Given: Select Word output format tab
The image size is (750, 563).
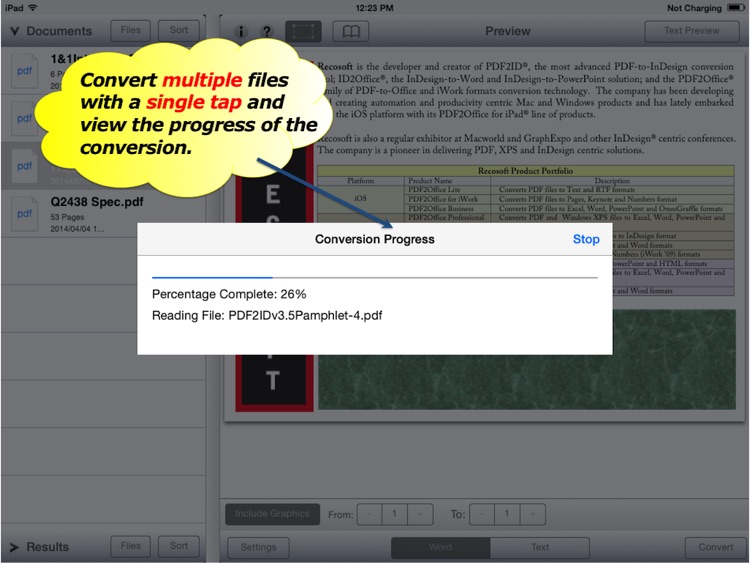Looking at the screenshot, I should 440,548.
